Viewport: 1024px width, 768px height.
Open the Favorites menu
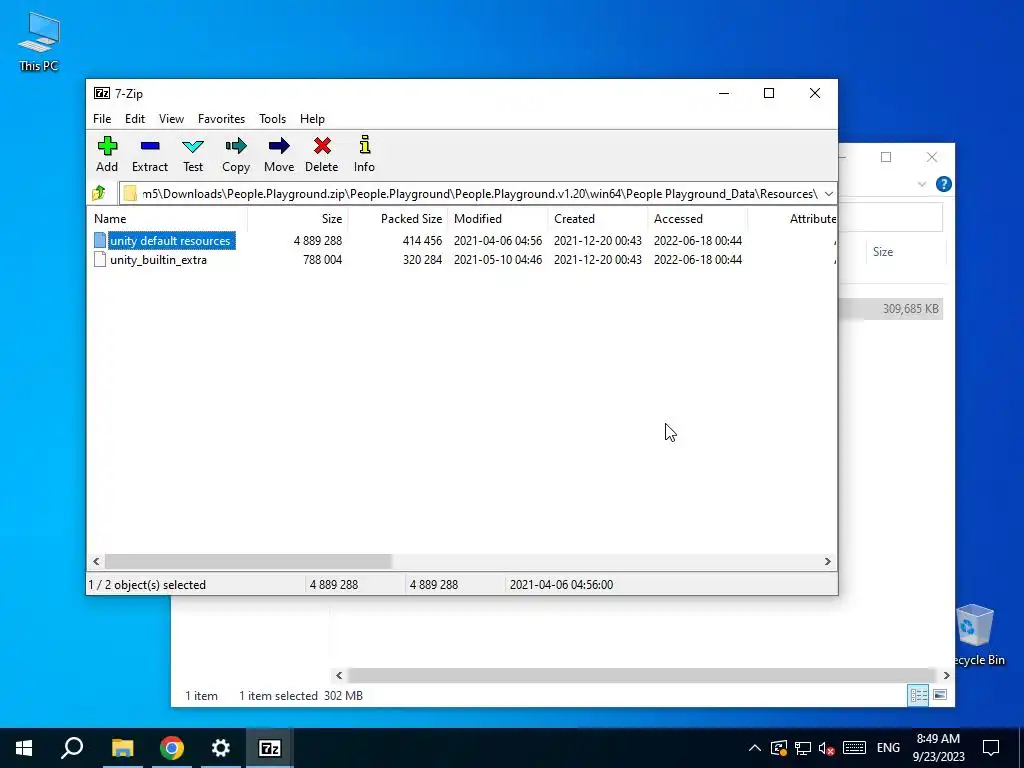tap(221, 119)
